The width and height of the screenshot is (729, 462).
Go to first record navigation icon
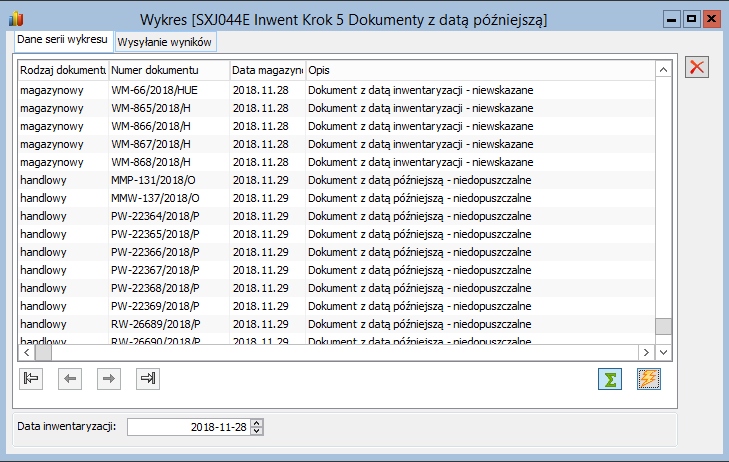pos(31,378)
